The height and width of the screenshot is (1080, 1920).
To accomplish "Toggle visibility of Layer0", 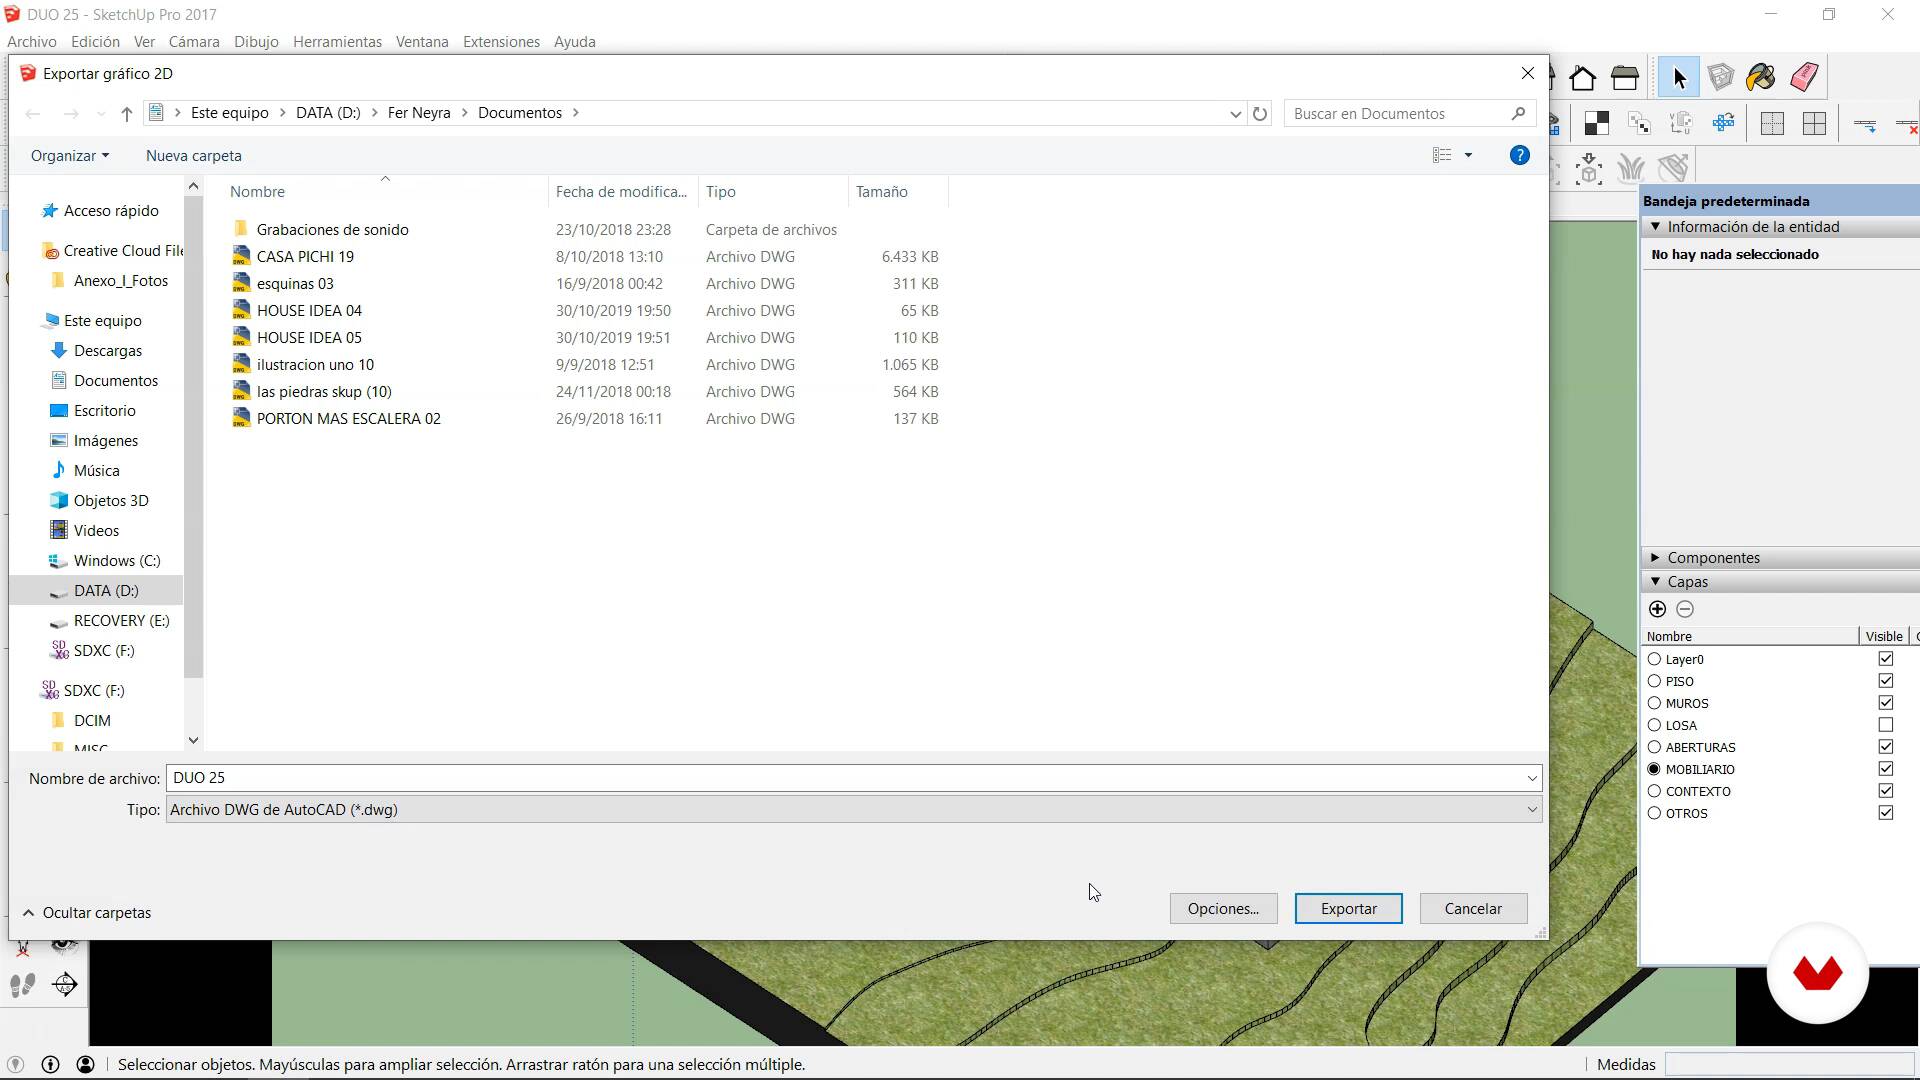I will [1886, 659].
